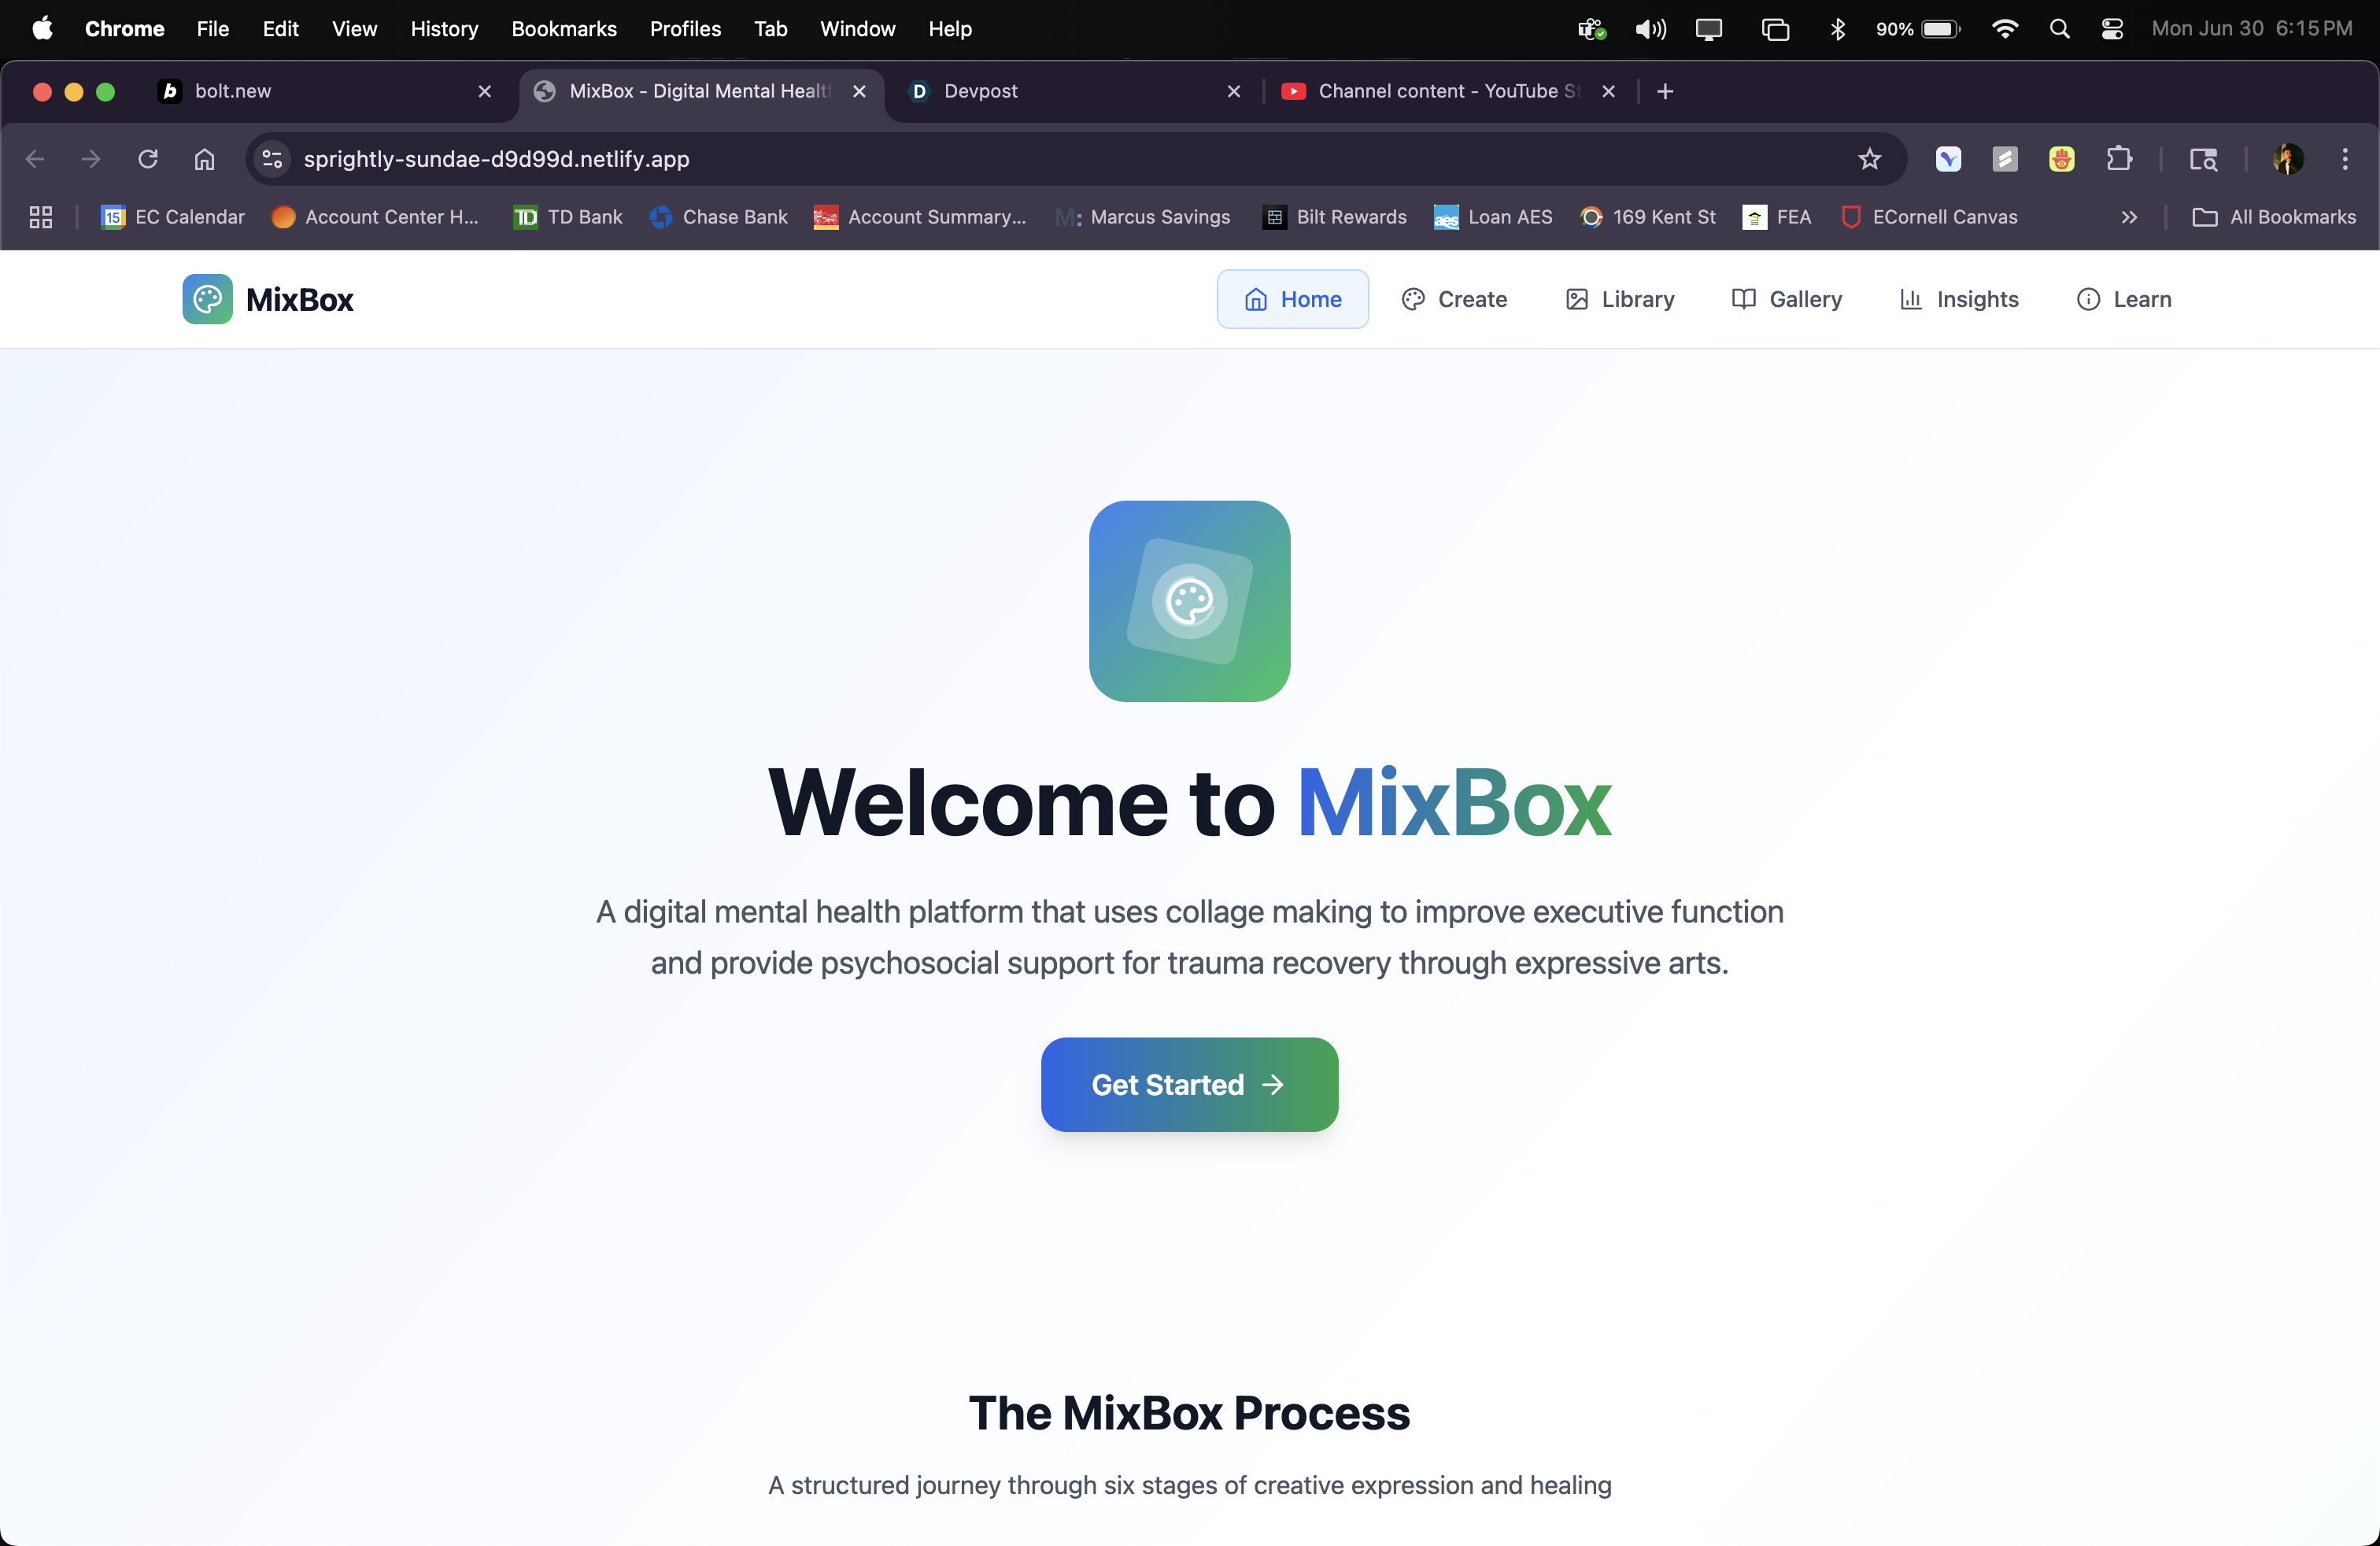Open macOS Control Center toggles
The image size is (2380, 1546).
[x=2112, y=29]
